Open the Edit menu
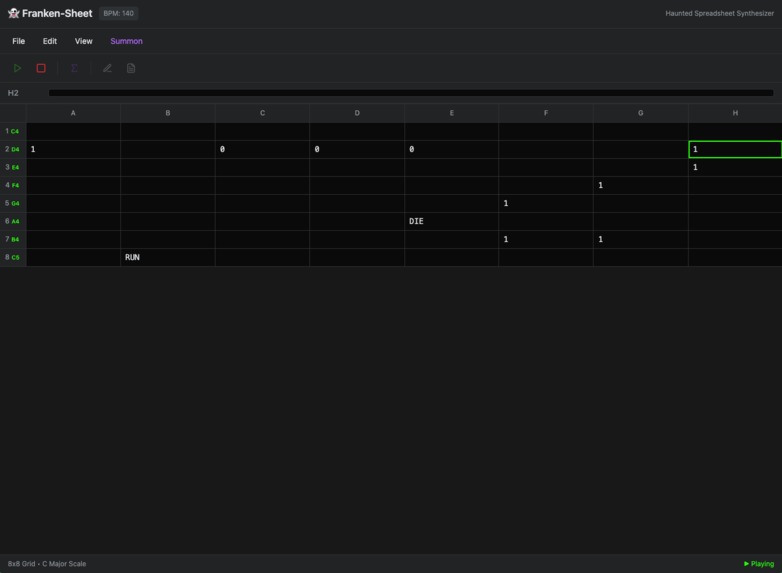Screen dimensions: 782x573 49,41
